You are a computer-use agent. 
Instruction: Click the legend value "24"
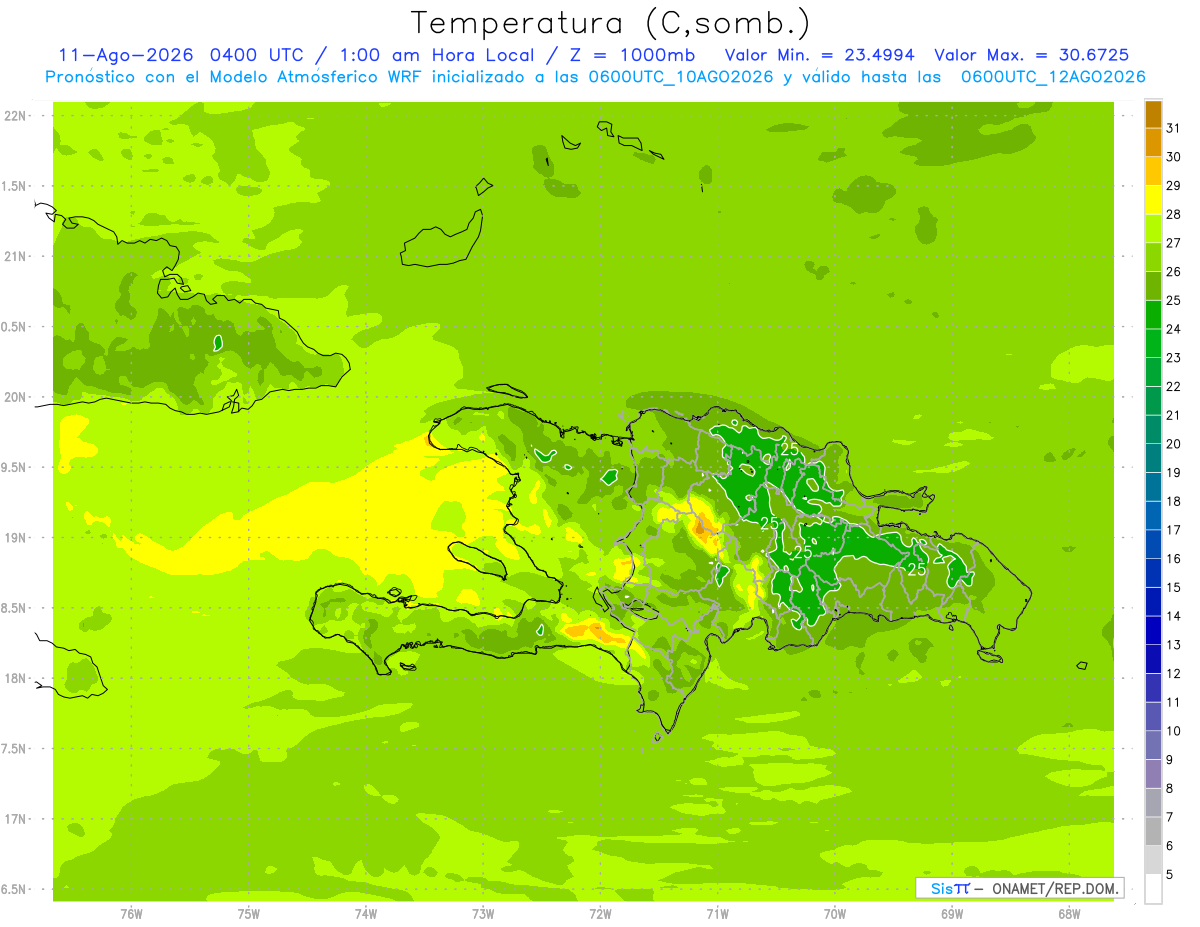(1173, 329)
